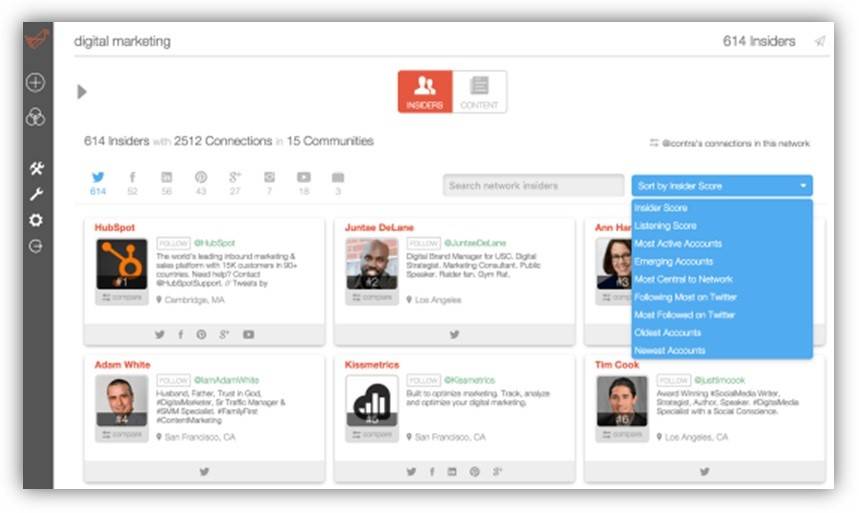Image resolution: width=859 pixels, height=513 pixels.
Task: Switch to the Content tab
Action: point(479,92)
